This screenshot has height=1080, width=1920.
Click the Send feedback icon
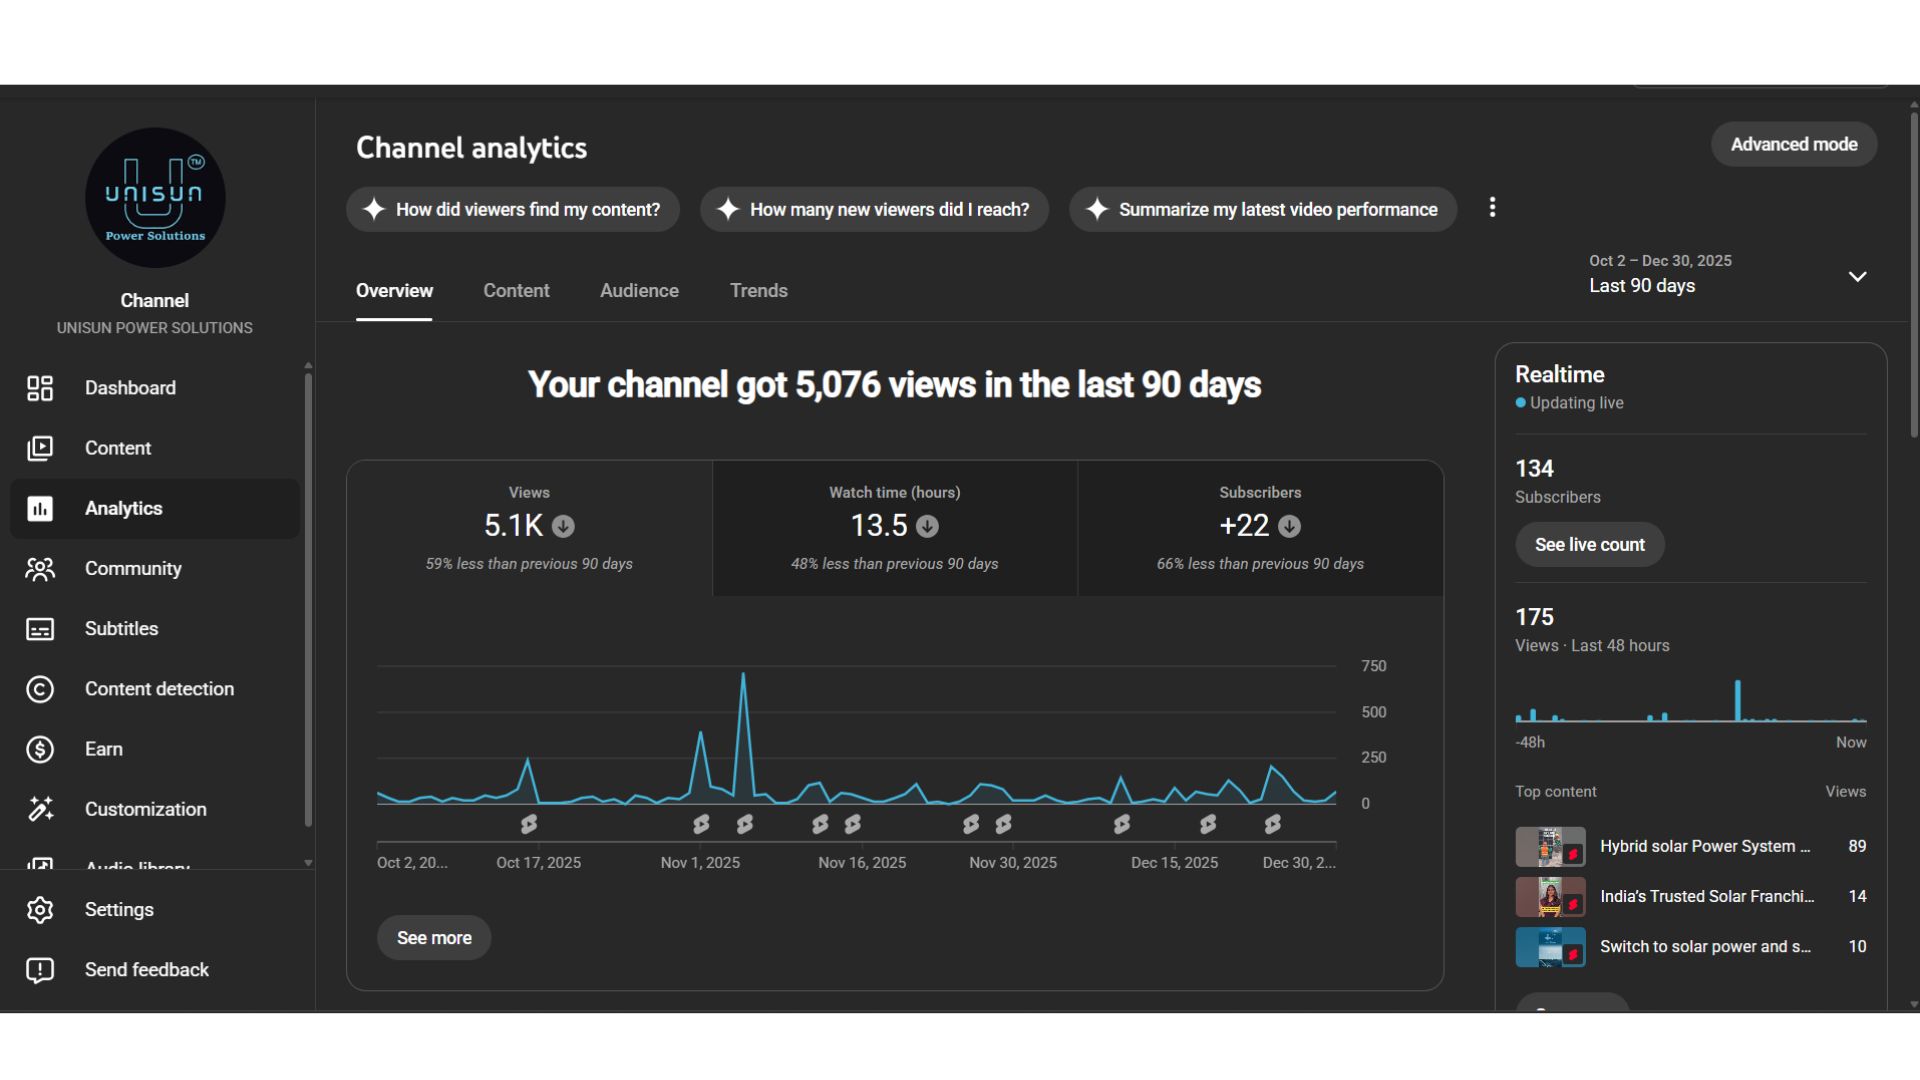[x=40, y=970]
